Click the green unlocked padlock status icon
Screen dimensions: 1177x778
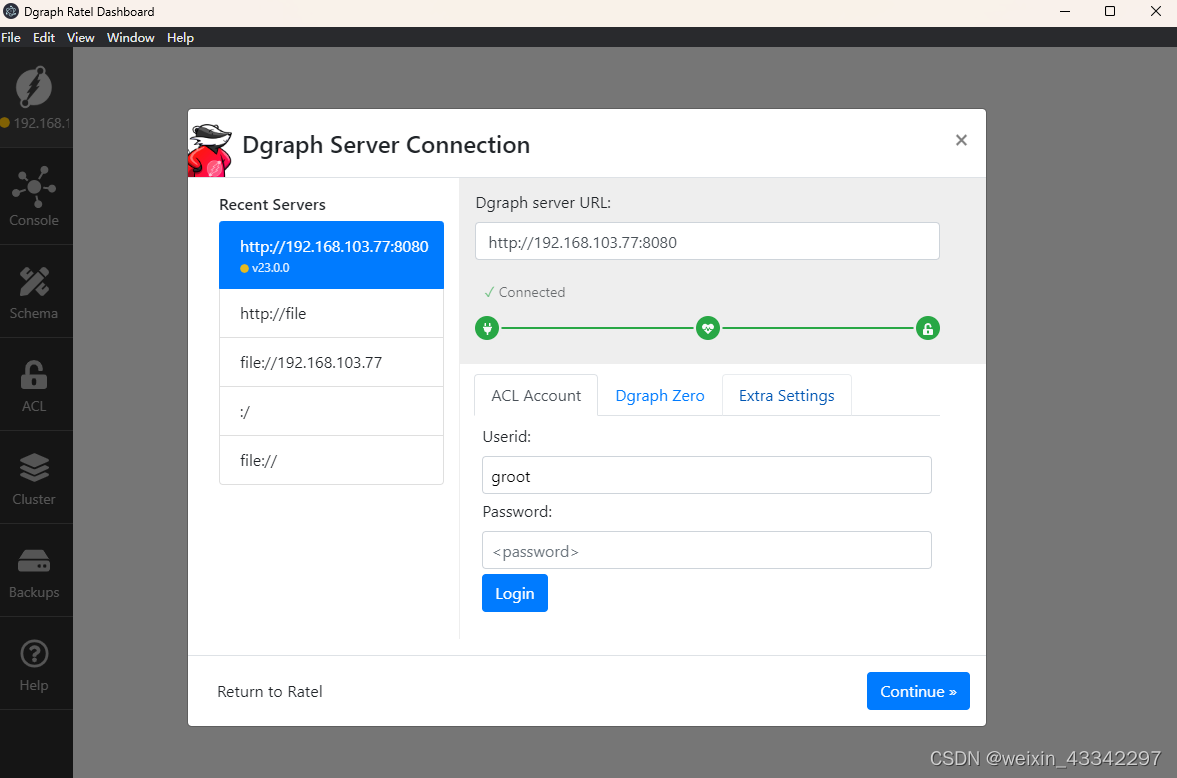927,327
